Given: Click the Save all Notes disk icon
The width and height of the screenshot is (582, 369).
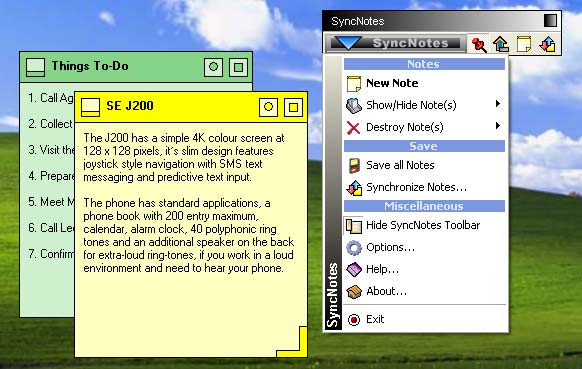Looking at the screenshot, I should pos(354,166).
